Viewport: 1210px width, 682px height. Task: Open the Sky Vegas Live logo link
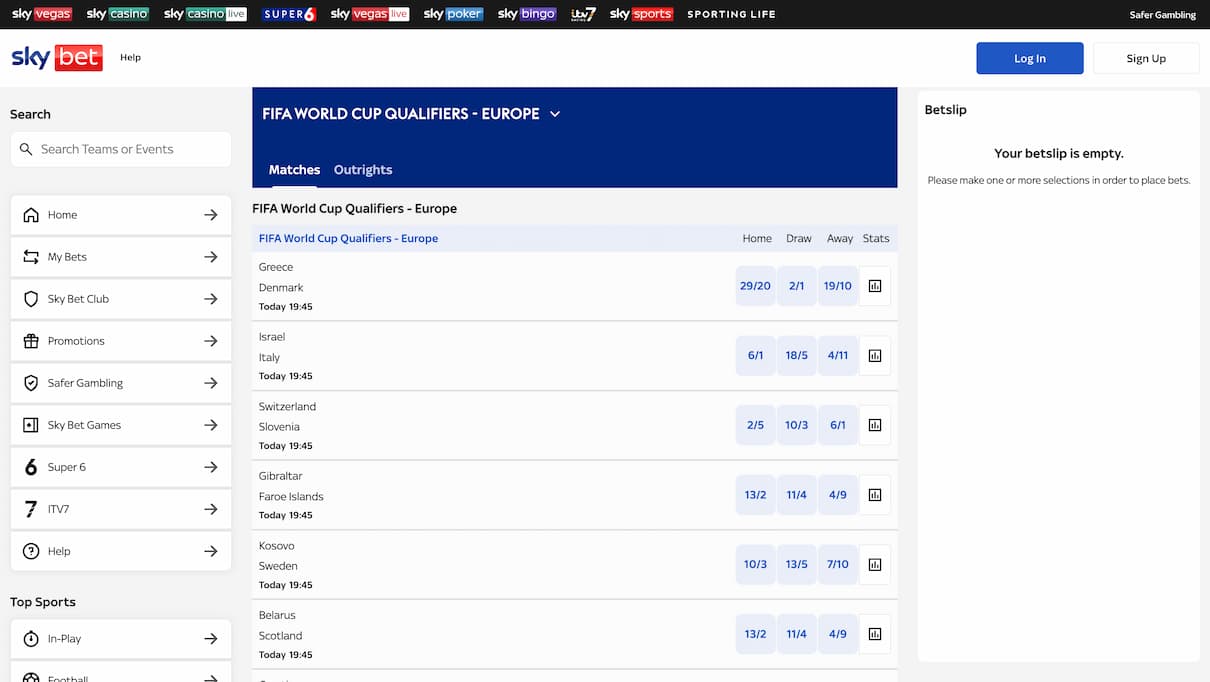(370, 14)
